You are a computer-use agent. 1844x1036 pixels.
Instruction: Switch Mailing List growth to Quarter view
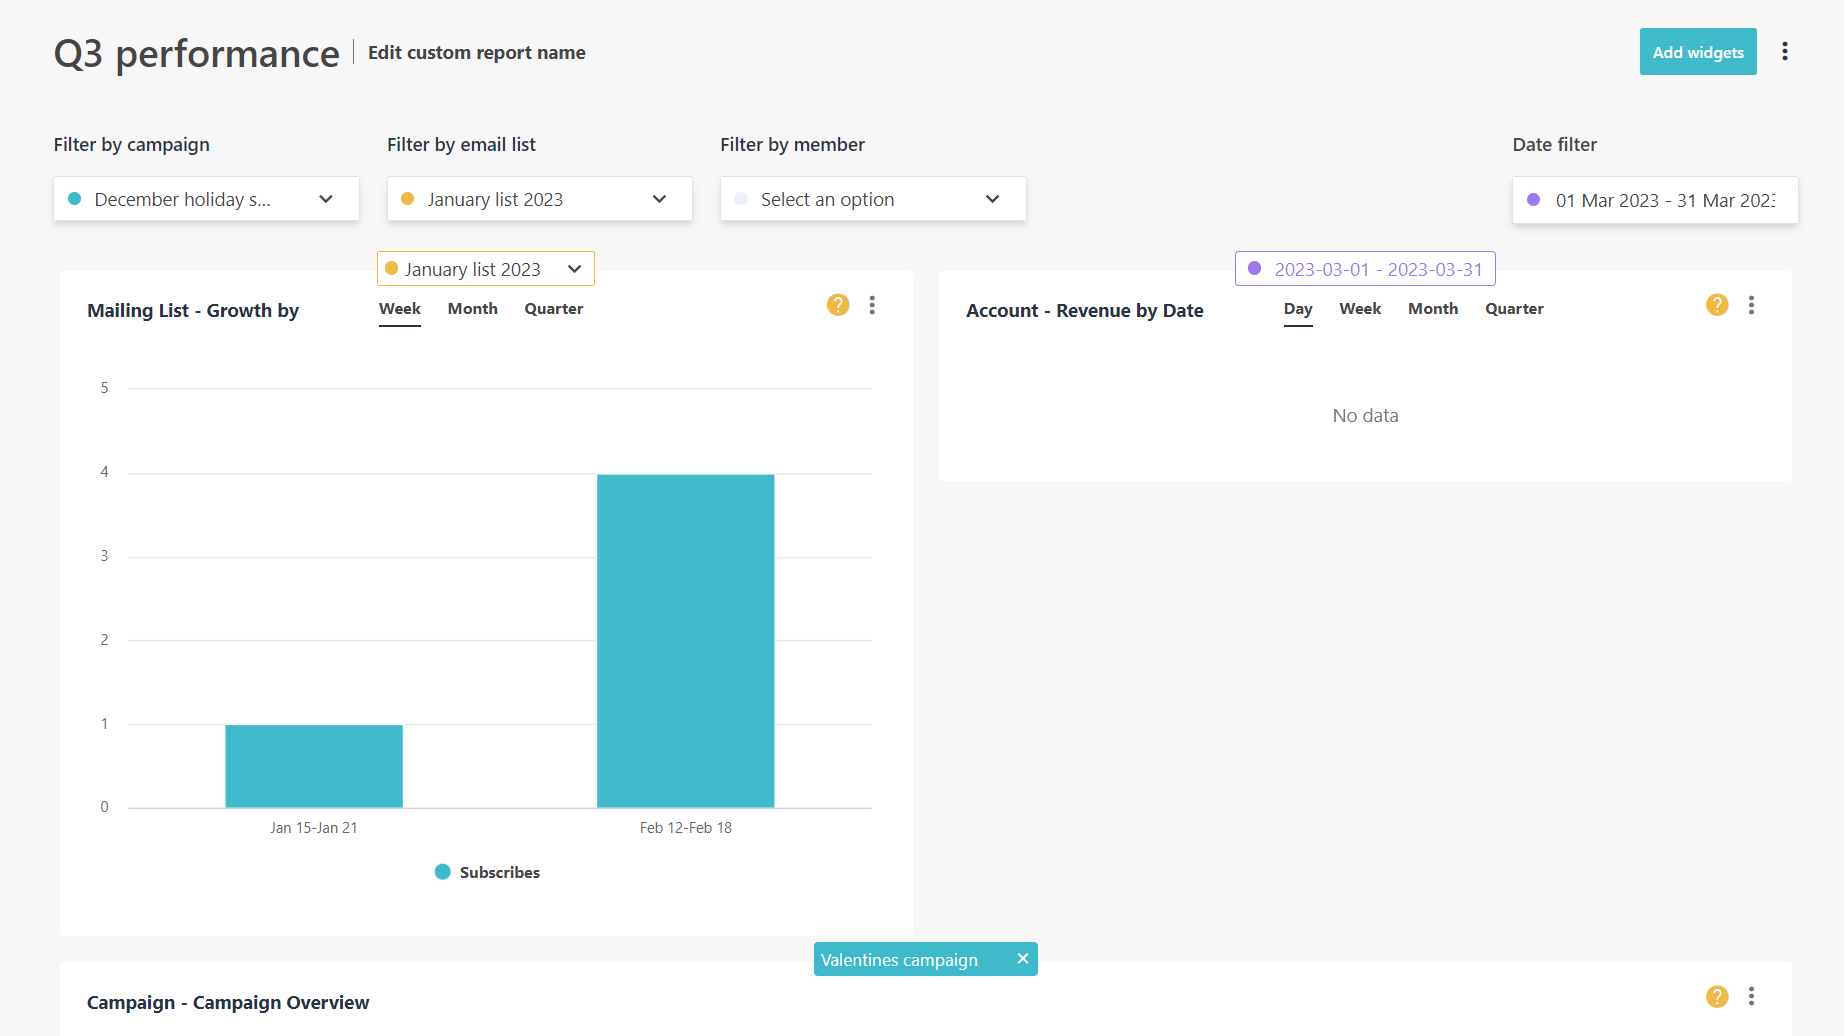553,308
